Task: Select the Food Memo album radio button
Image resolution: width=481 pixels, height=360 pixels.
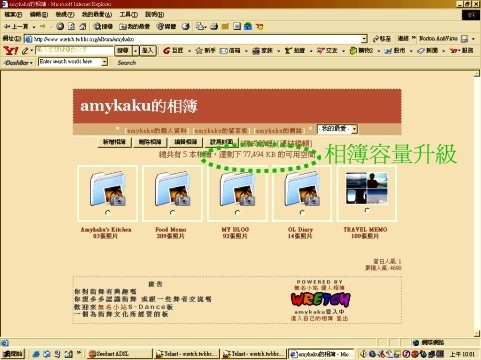Action: tap(172, 212)
